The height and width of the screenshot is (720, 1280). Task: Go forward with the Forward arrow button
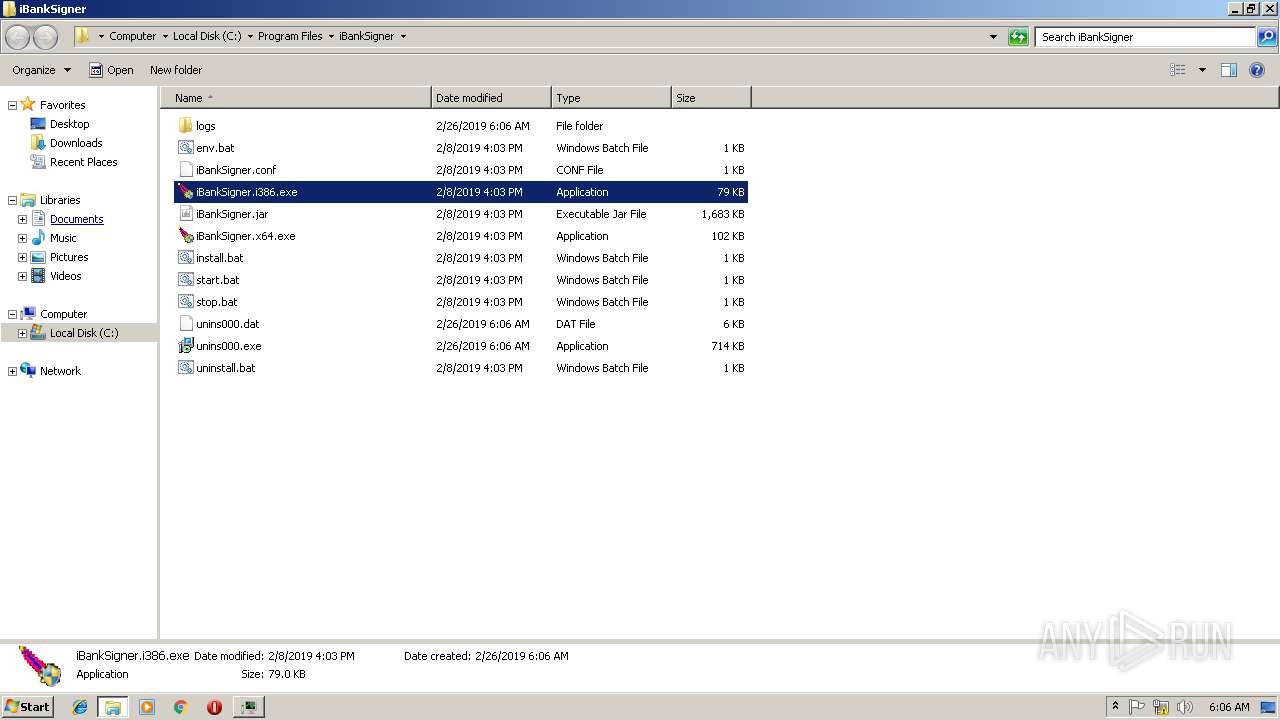45,37
